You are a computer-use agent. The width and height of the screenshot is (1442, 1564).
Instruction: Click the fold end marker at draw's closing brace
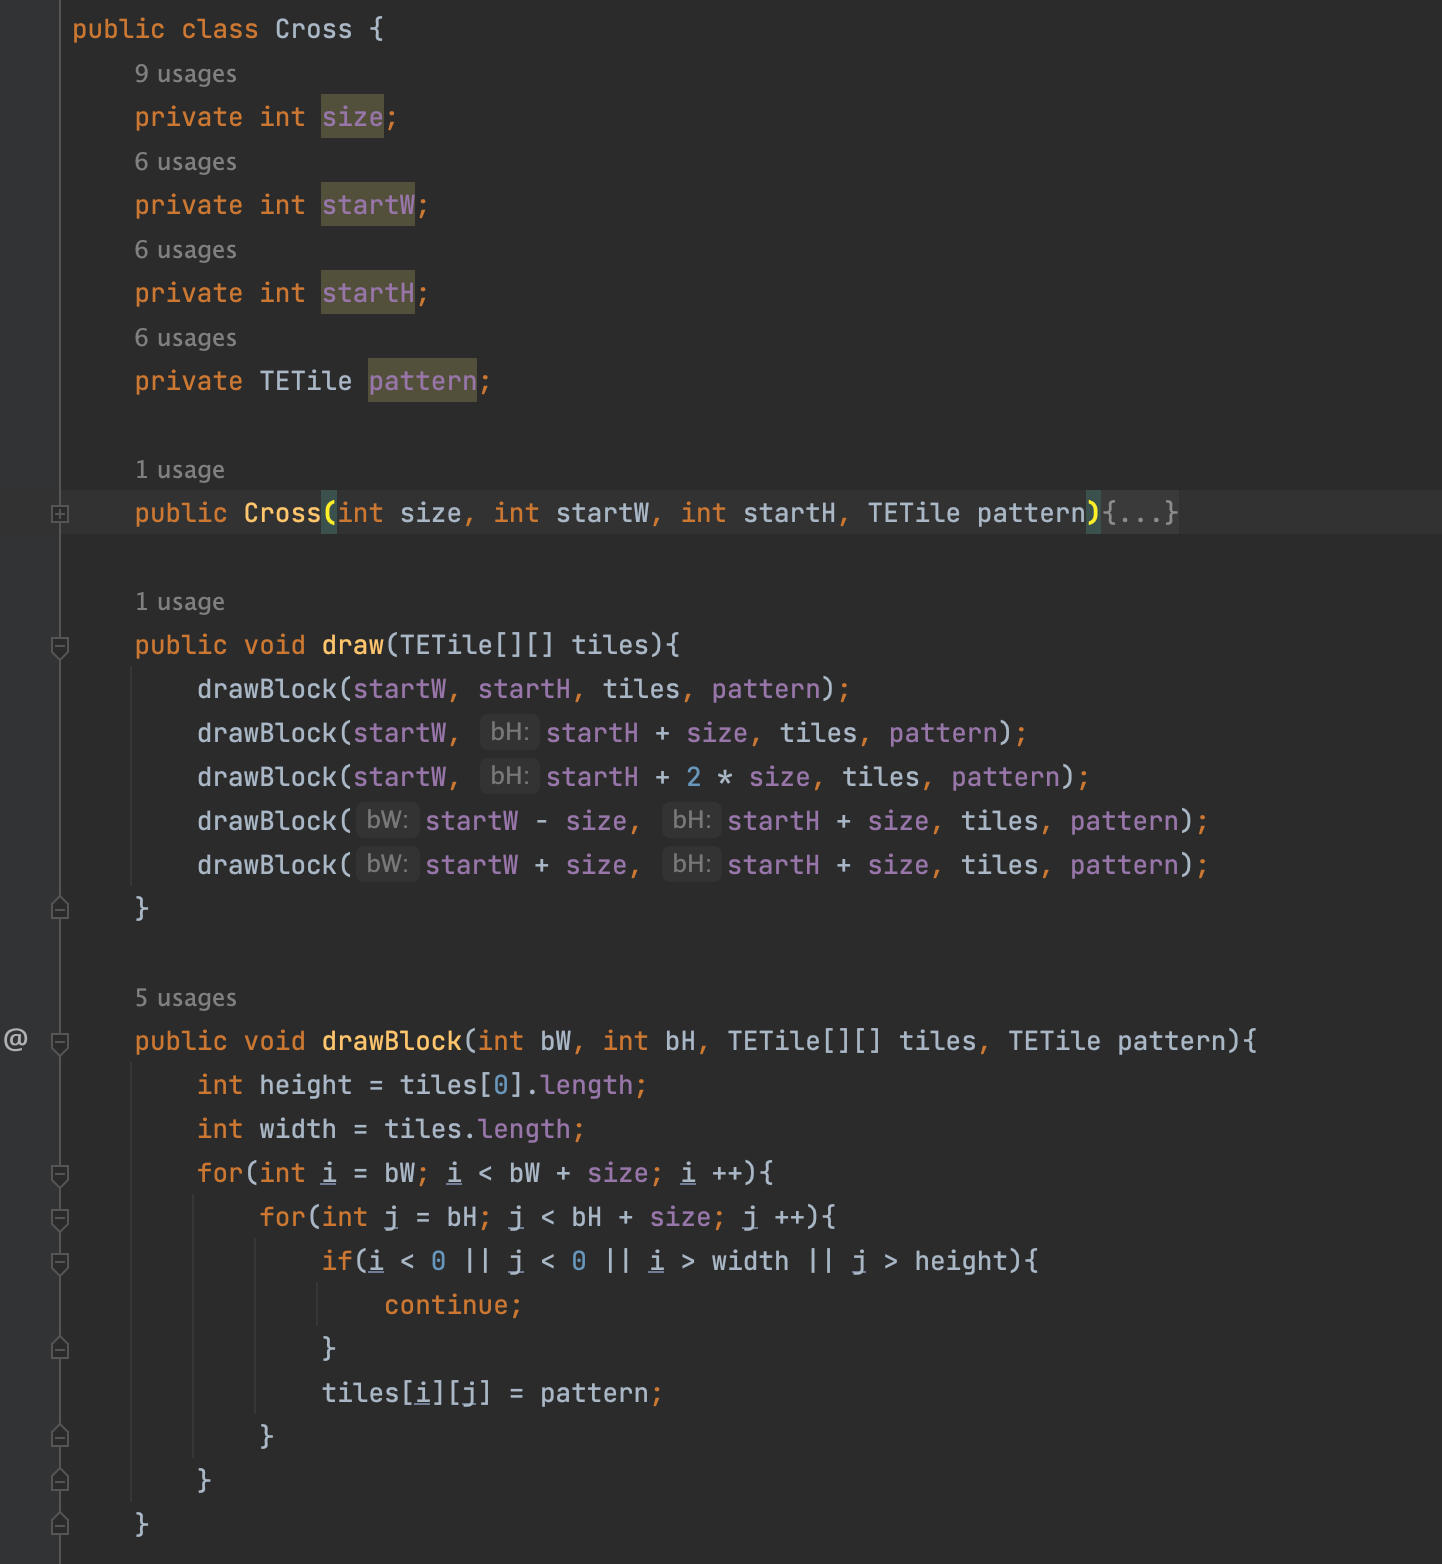pyautogui.click(x=60, y=908)
